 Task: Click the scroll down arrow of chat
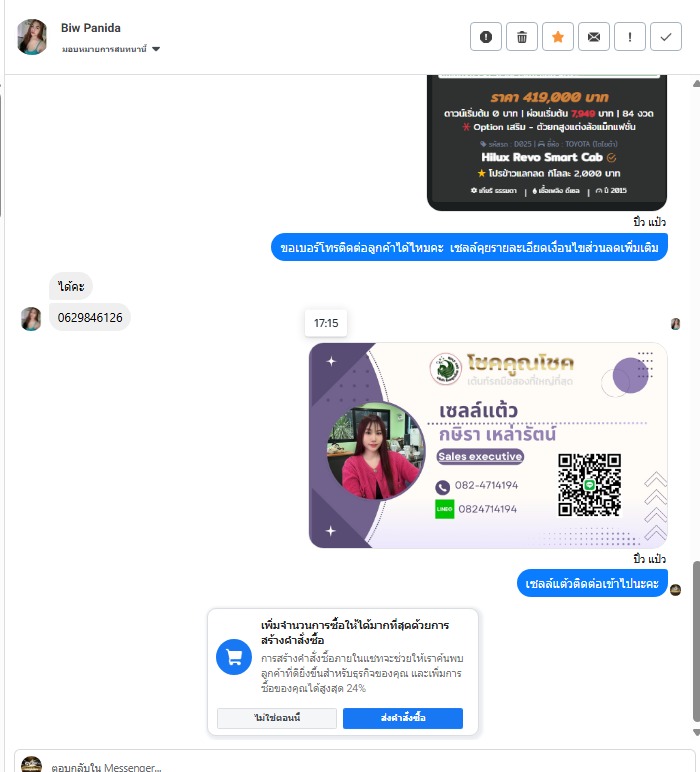pos(696,733)
